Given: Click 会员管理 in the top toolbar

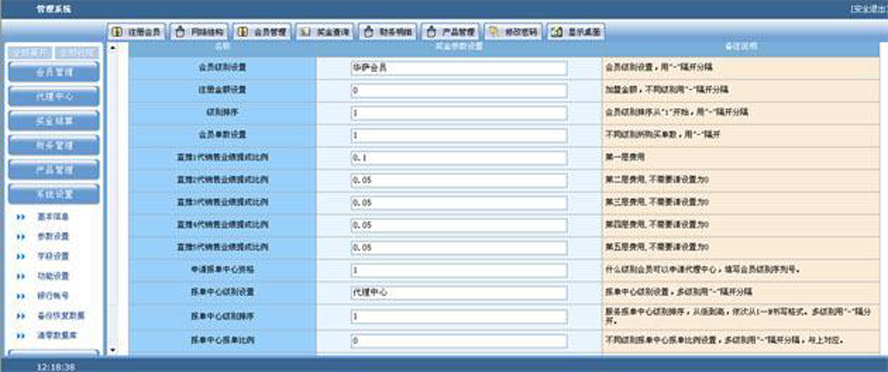Looking at the screenshot, I should [x=262, y=32].
